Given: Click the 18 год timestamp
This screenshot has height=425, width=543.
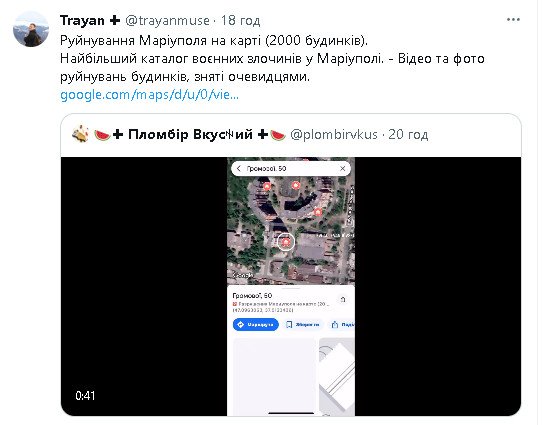Looking at the screenshot, I should pos(240,21).
